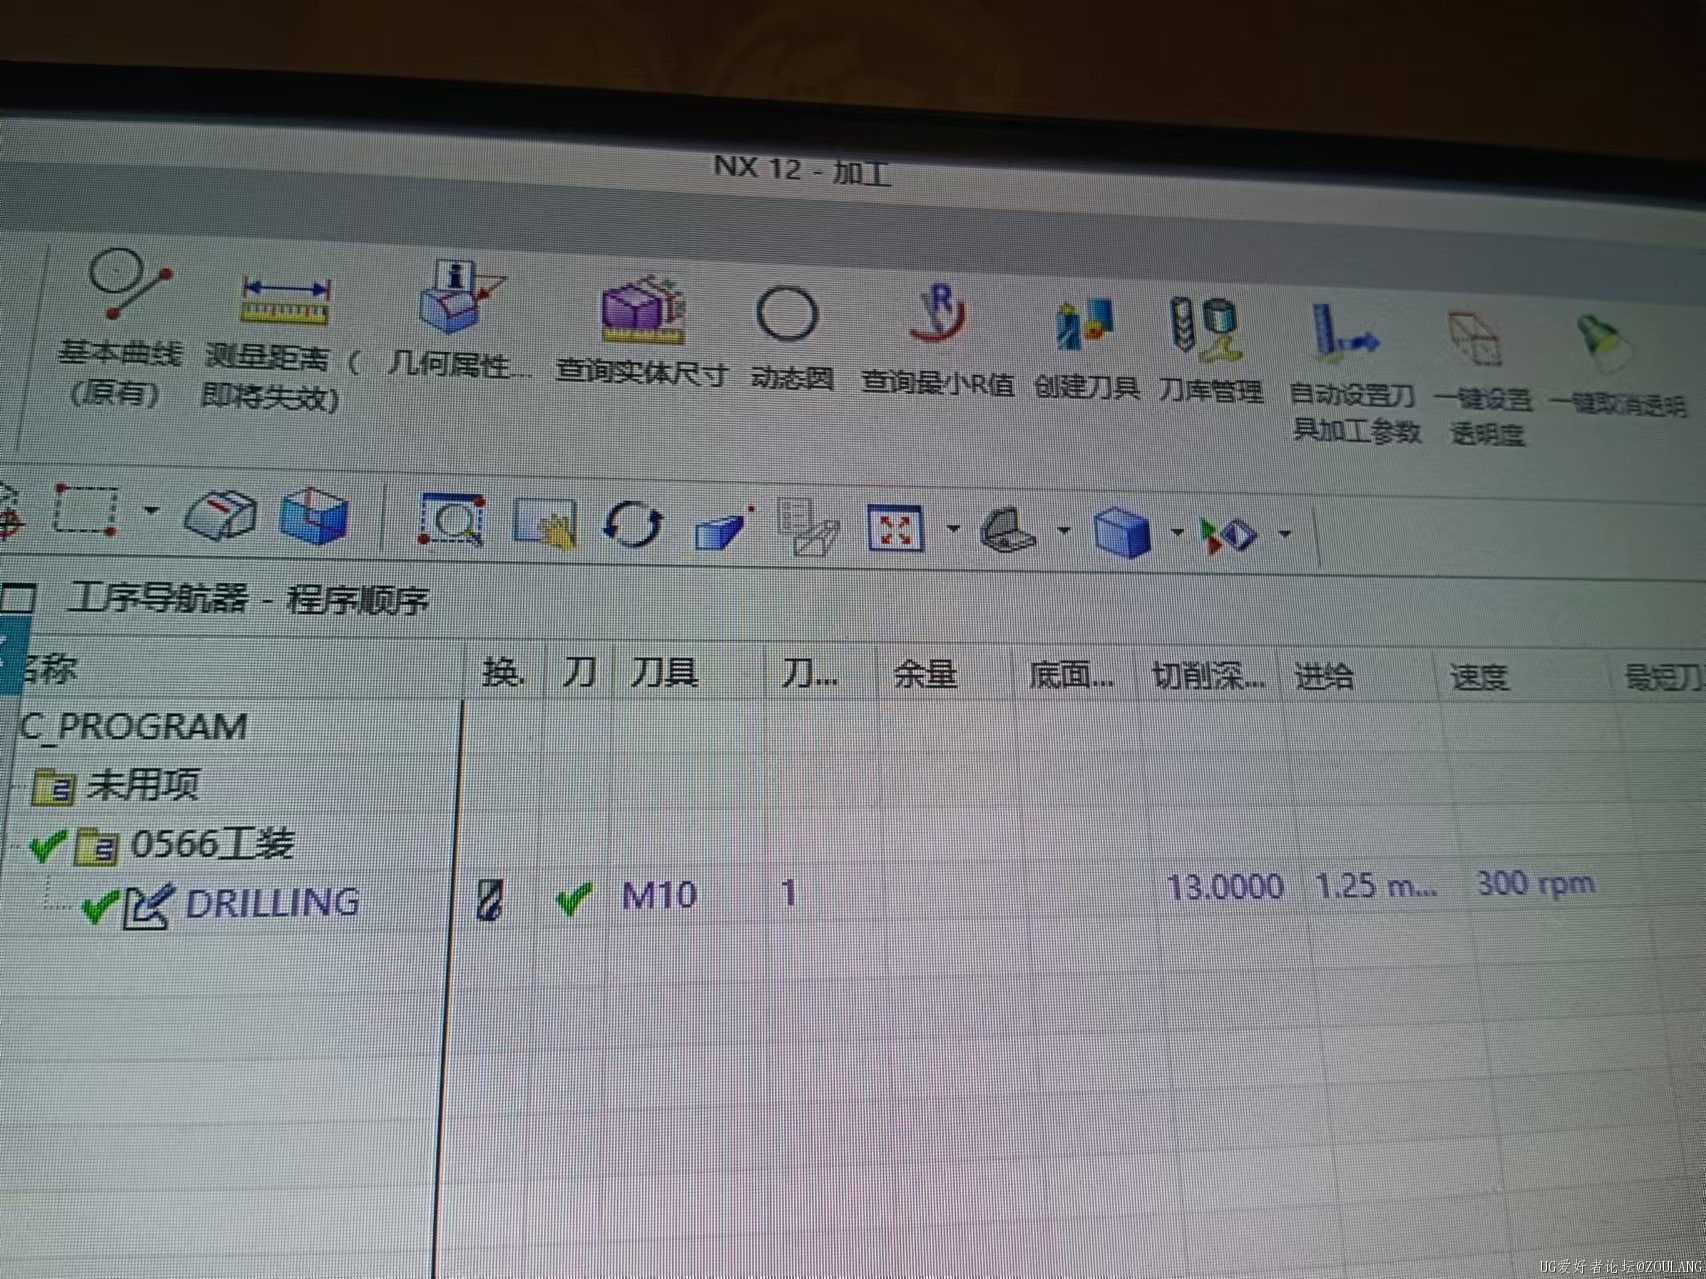The image size is (1706, 1279).
Task: Click the 底面... column header
Action: tap(1071, 676)
